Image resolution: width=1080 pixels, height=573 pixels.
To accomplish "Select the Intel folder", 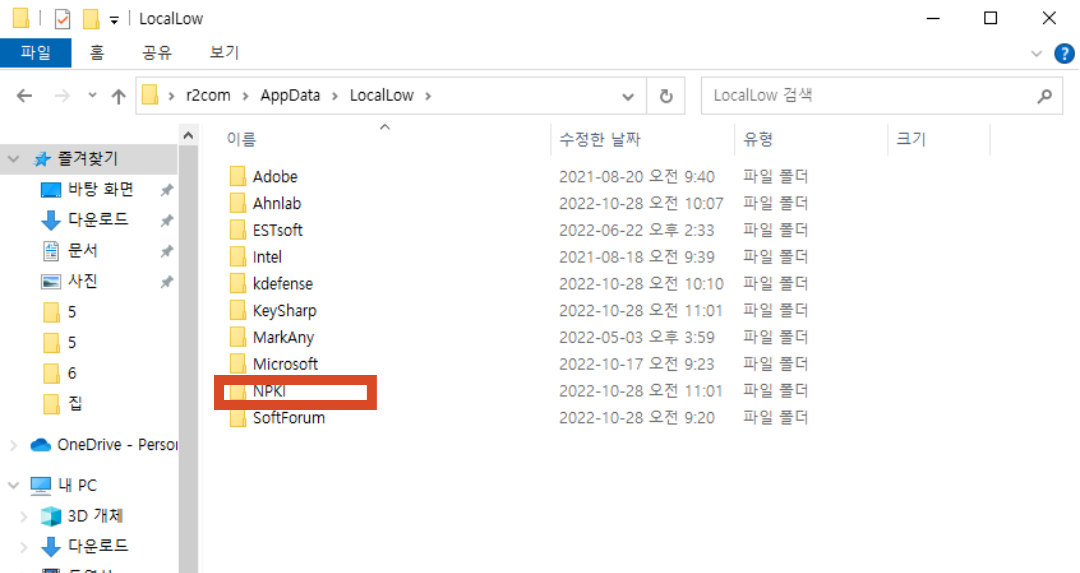I will click(x=267, y=258).
